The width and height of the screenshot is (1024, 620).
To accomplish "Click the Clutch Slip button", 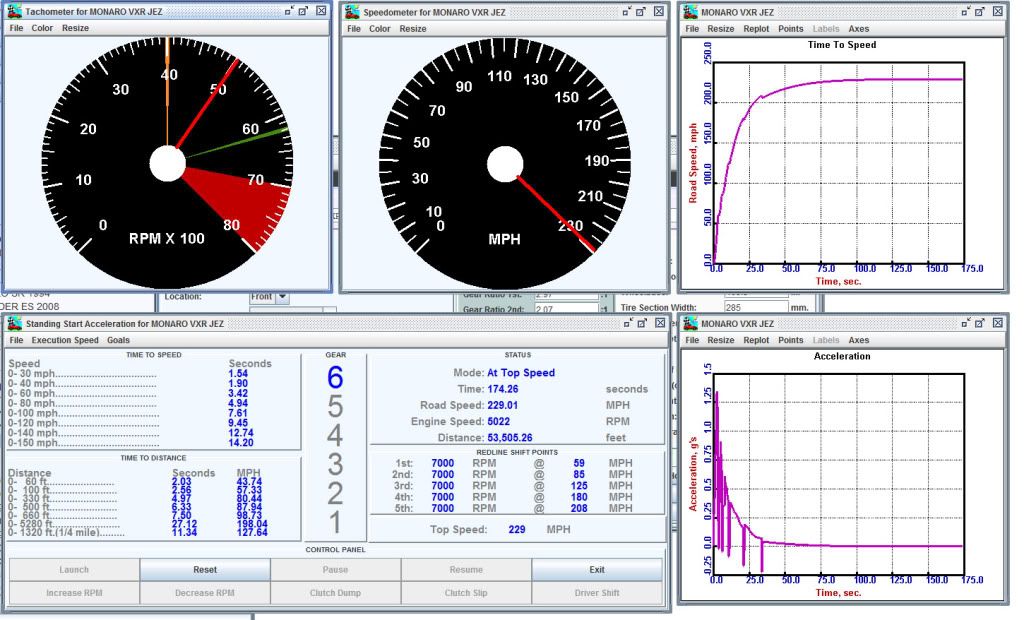I will point(466,593).
